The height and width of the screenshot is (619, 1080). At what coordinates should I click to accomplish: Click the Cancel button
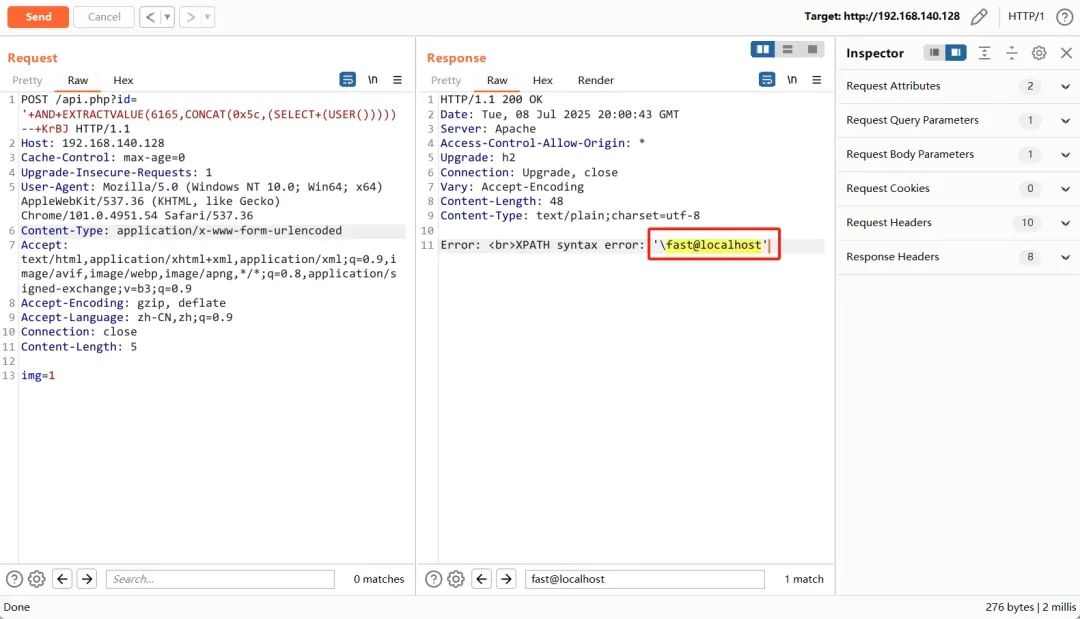tap(103, 17)
